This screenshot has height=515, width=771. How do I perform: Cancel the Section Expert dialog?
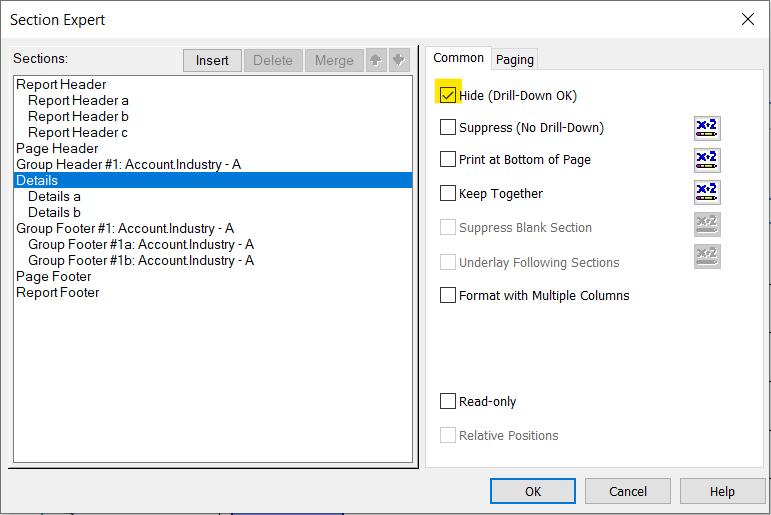[628, 491]
